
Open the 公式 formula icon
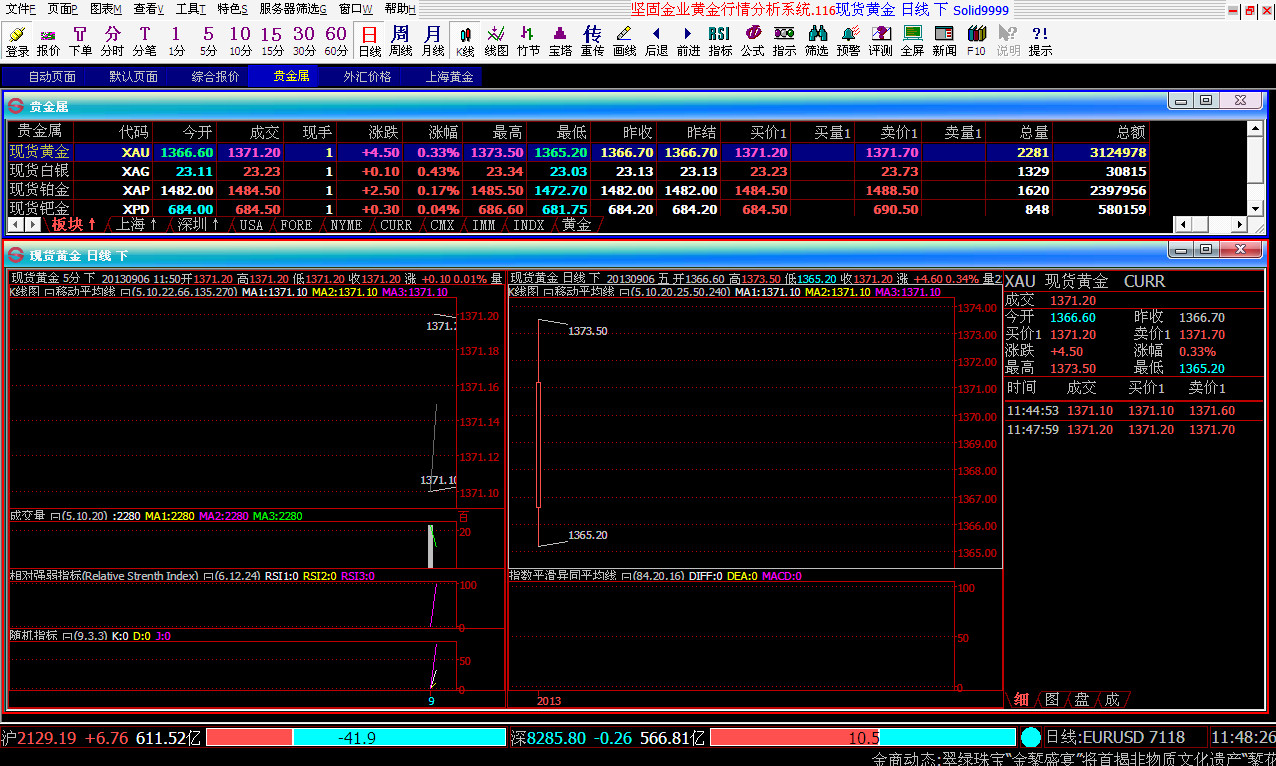pyautogui.click(x=752, y=41)
